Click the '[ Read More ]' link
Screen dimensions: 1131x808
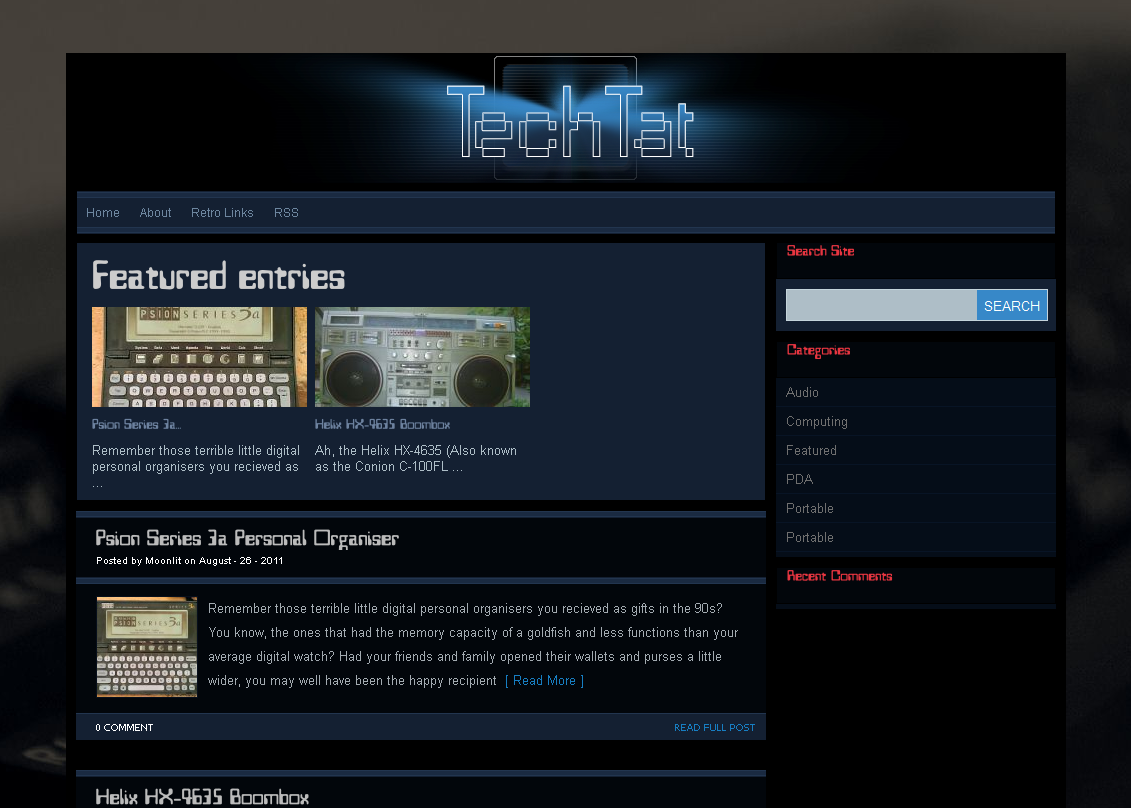tap(544, 680)
